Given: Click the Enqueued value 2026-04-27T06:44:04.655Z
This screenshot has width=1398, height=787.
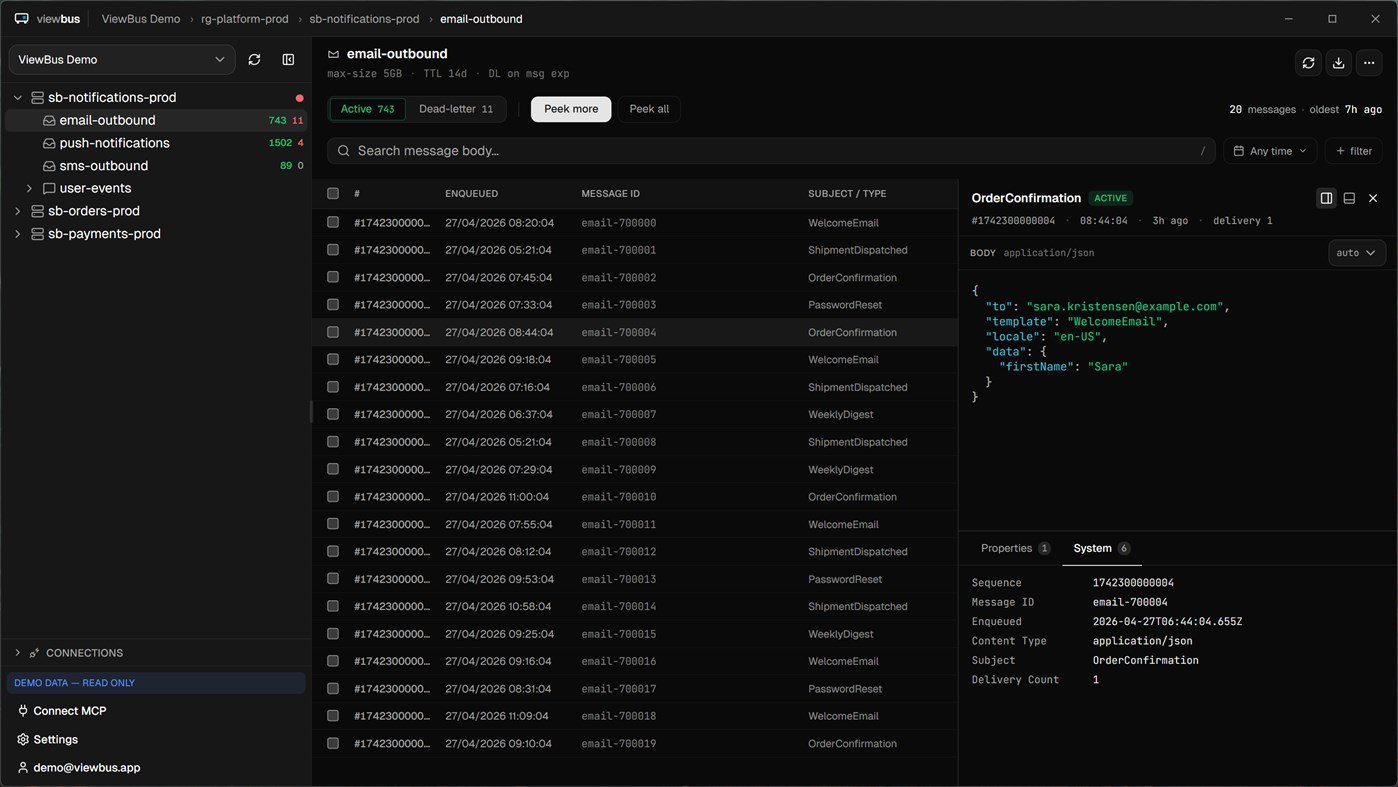Looking at the screenshot, I should point(1167,622).
